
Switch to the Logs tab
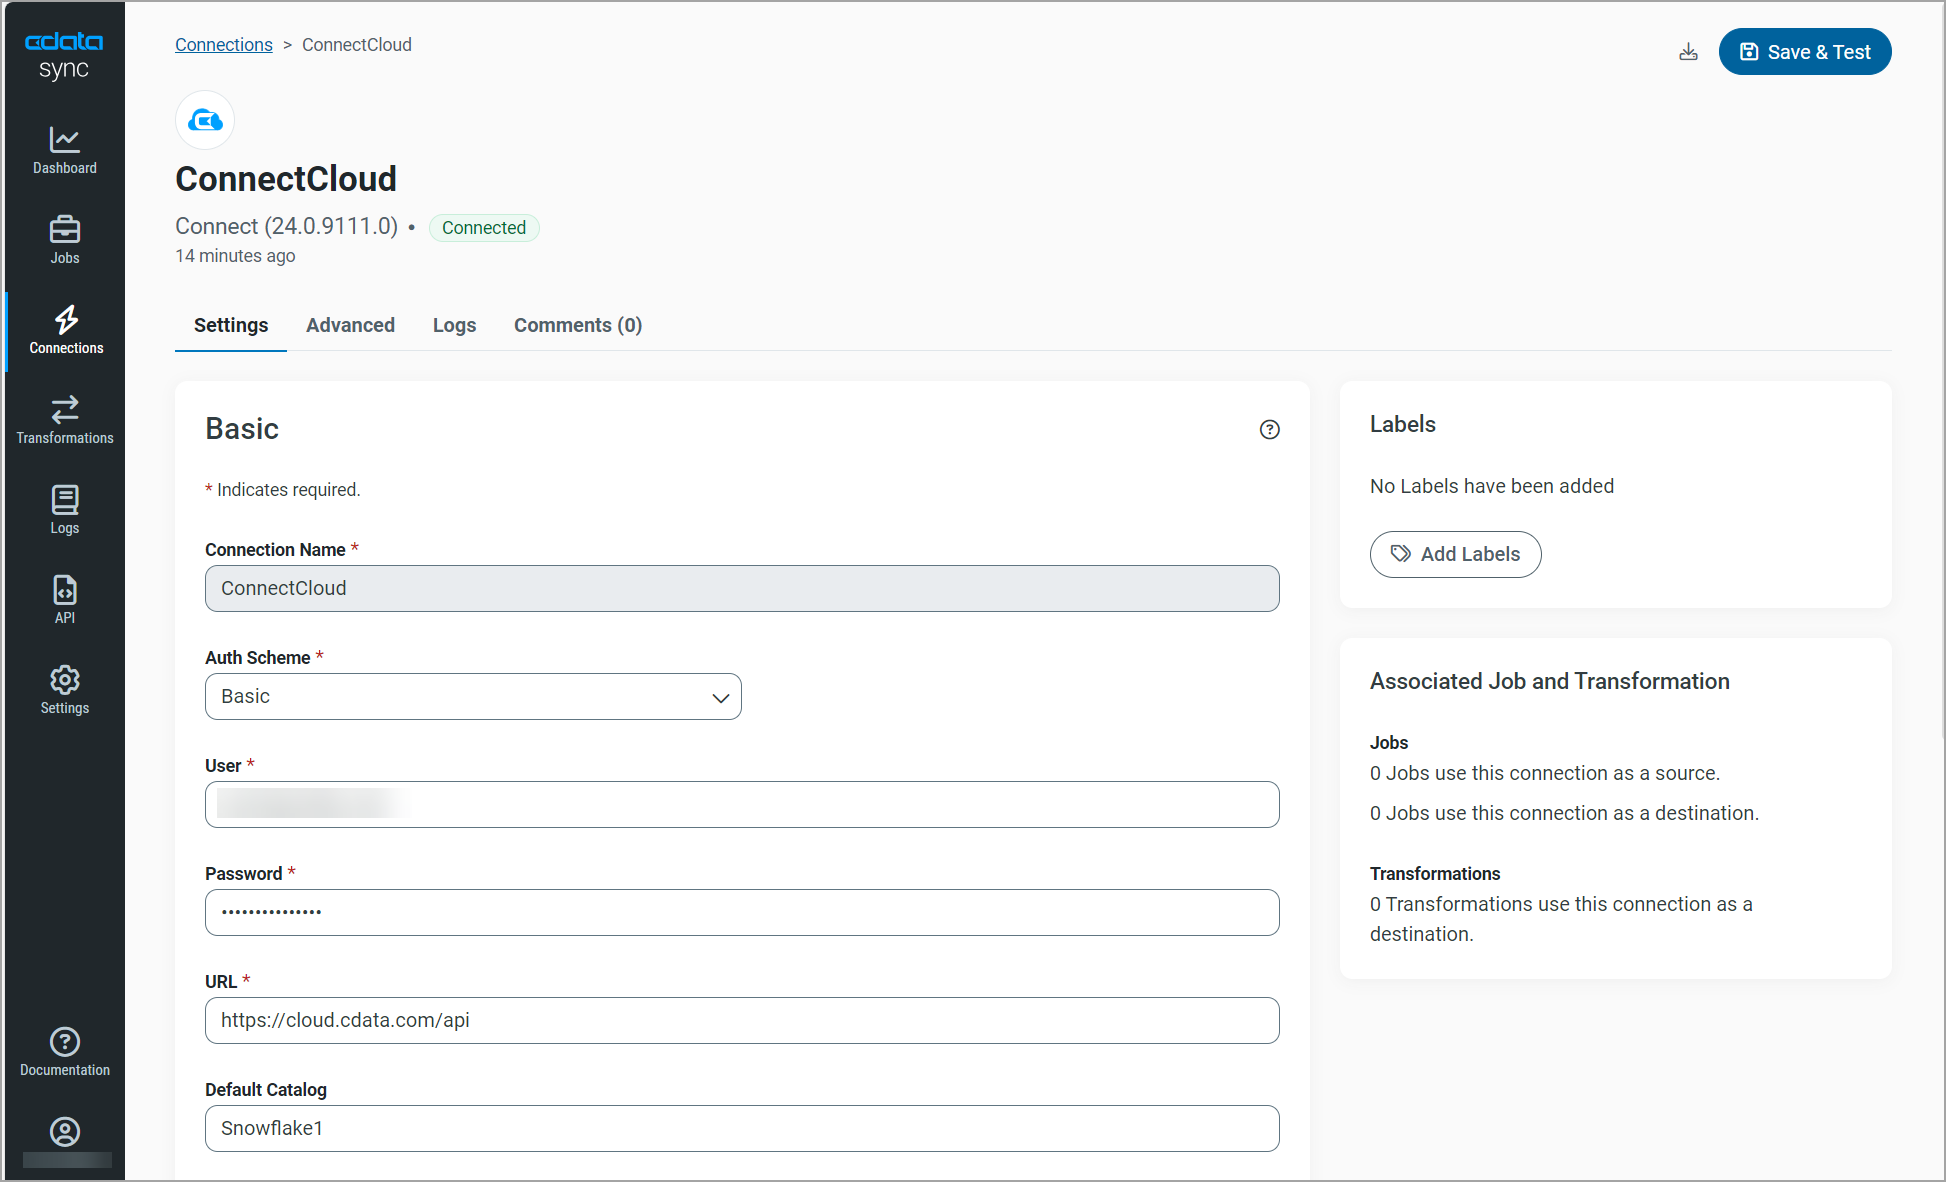pyautogui.click(x=454, y=325)
